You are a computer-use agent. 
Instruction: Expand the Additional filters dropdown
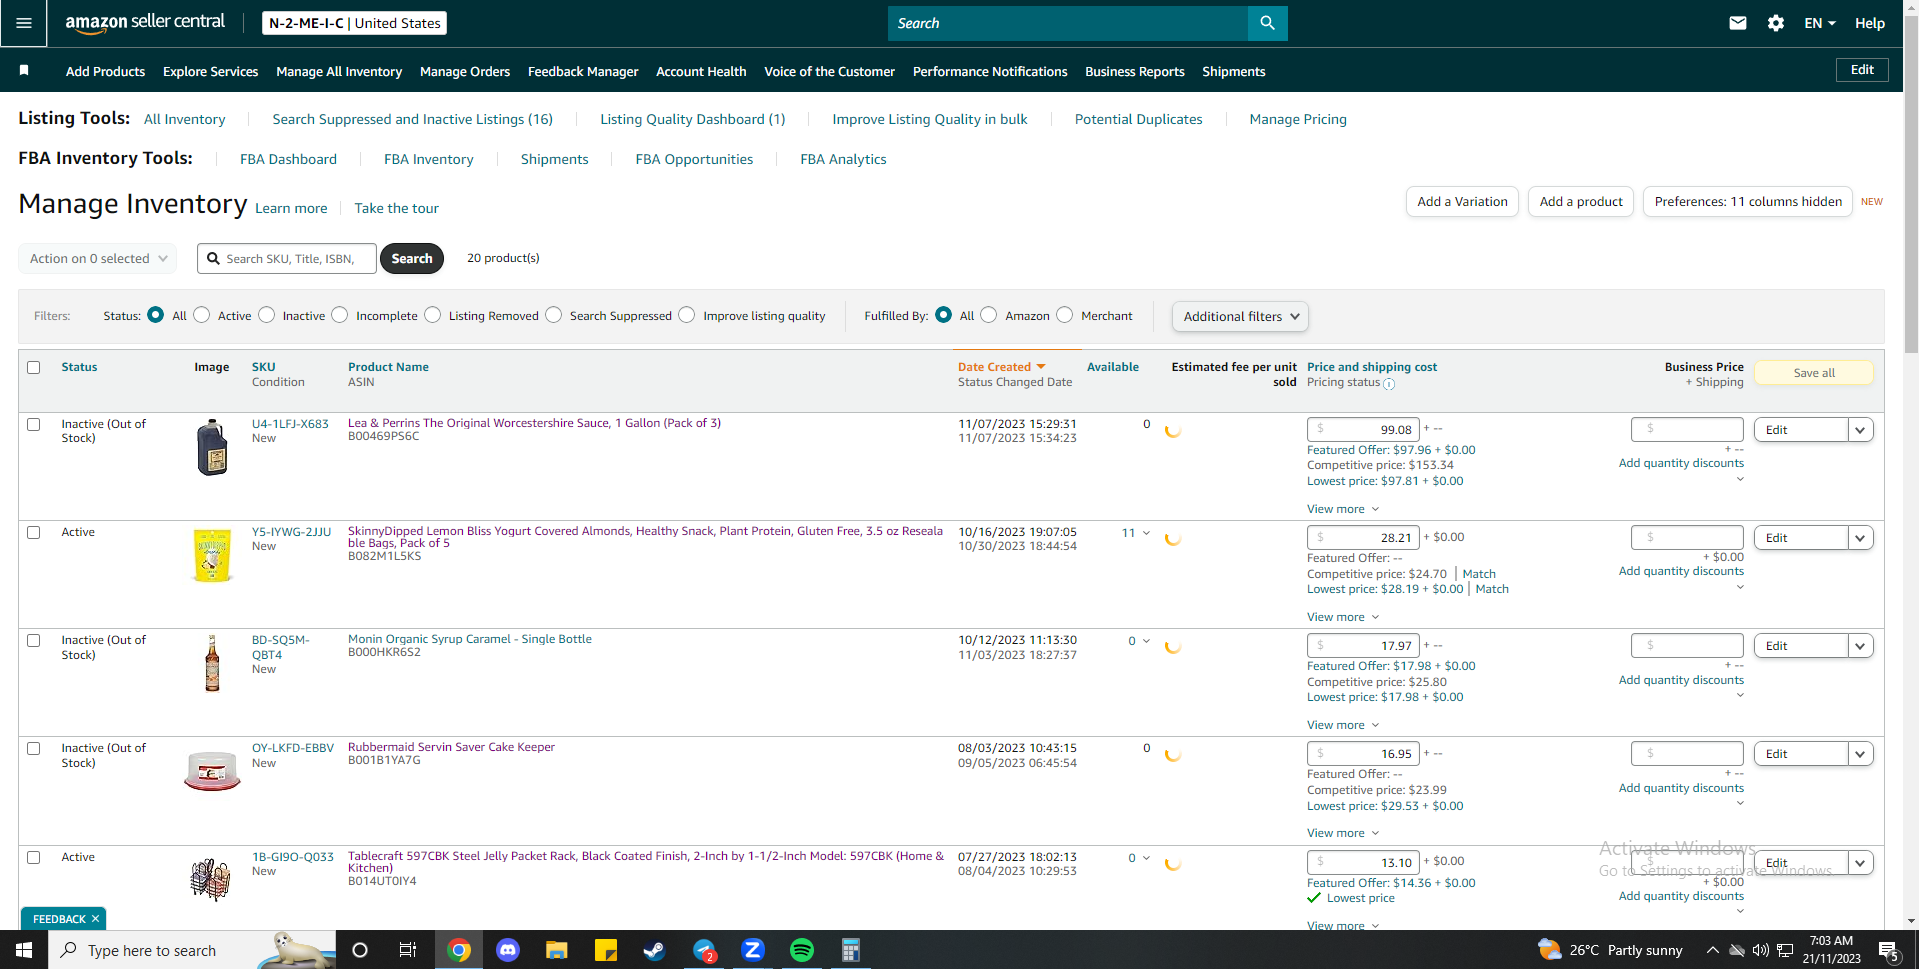point(1240,316)
